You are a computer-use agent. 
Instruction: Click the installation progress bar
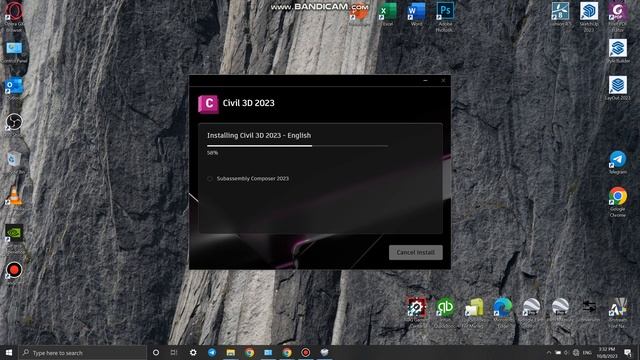click(297, 146)
